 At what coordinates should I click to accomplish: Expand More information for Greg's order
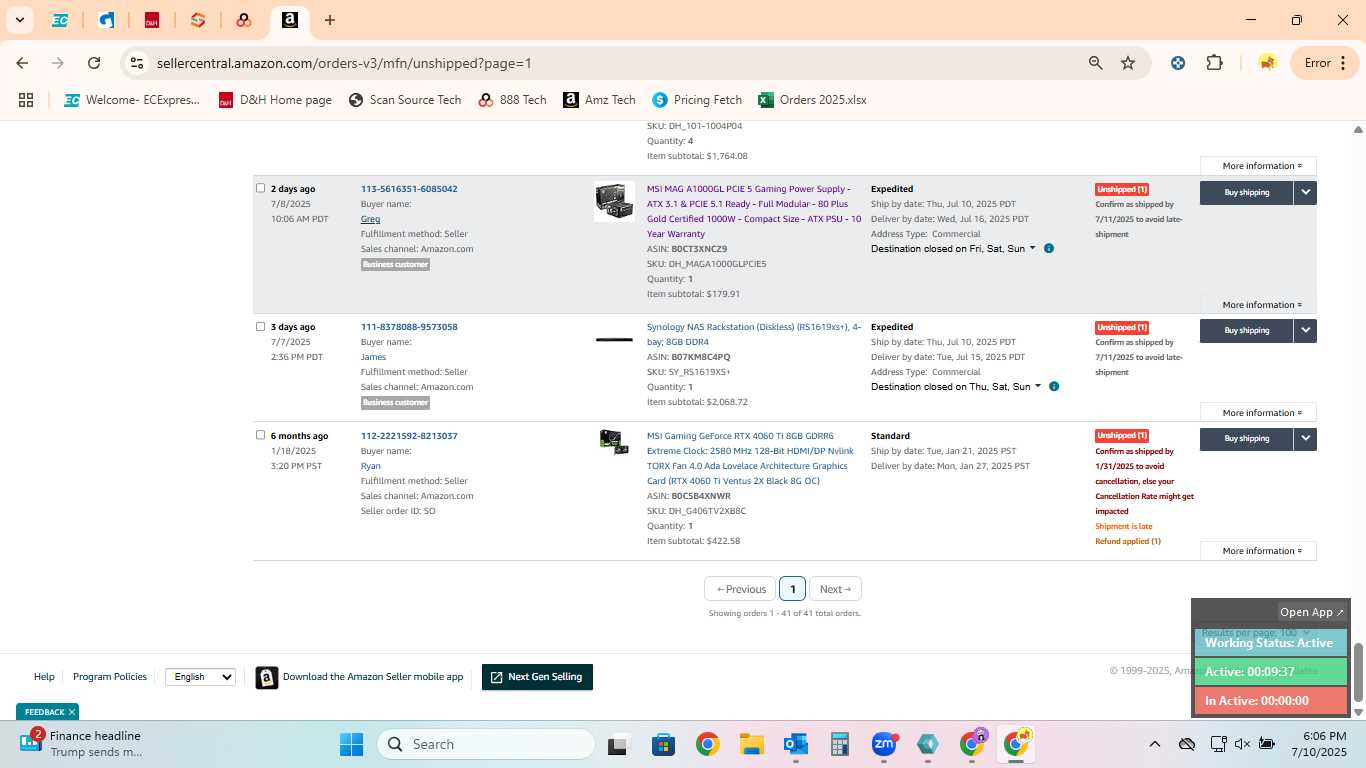[x=1258, y=305]
